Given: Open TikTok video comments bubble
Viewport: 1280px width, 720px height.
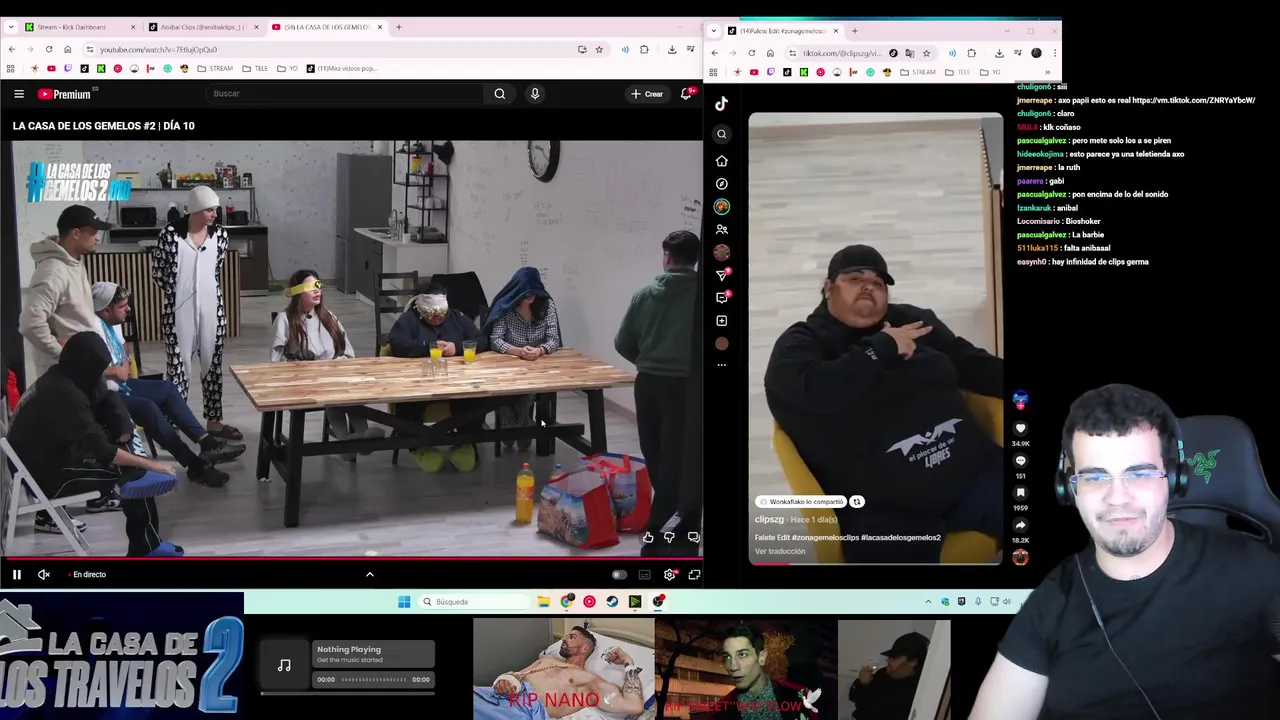Looking at the screenshot, I should (1020, 461).
